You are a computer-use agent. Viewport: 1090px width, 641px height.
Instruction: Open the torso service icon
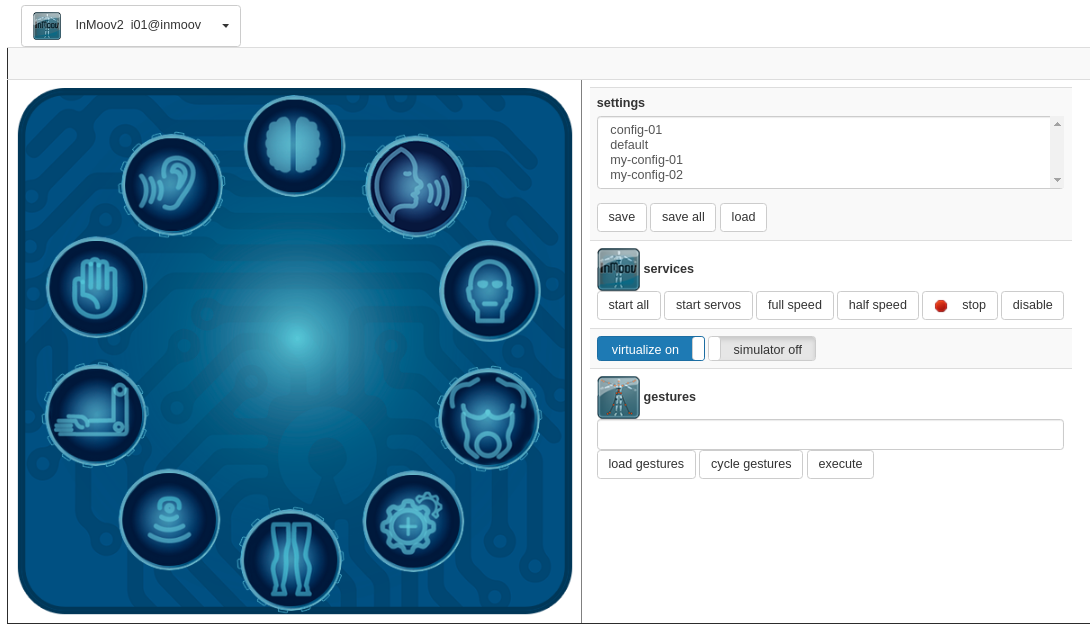point(489,419)
